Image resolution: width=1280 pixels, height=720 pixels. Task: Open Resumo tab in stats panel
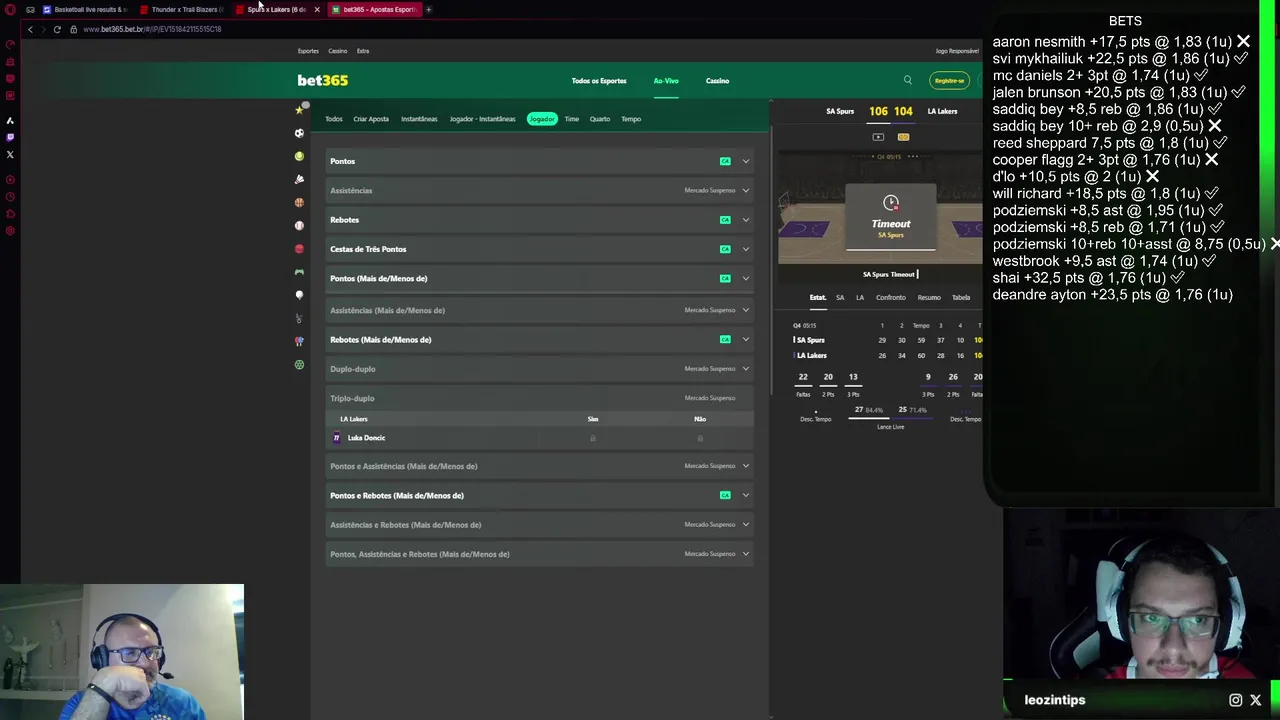(929, 298)
